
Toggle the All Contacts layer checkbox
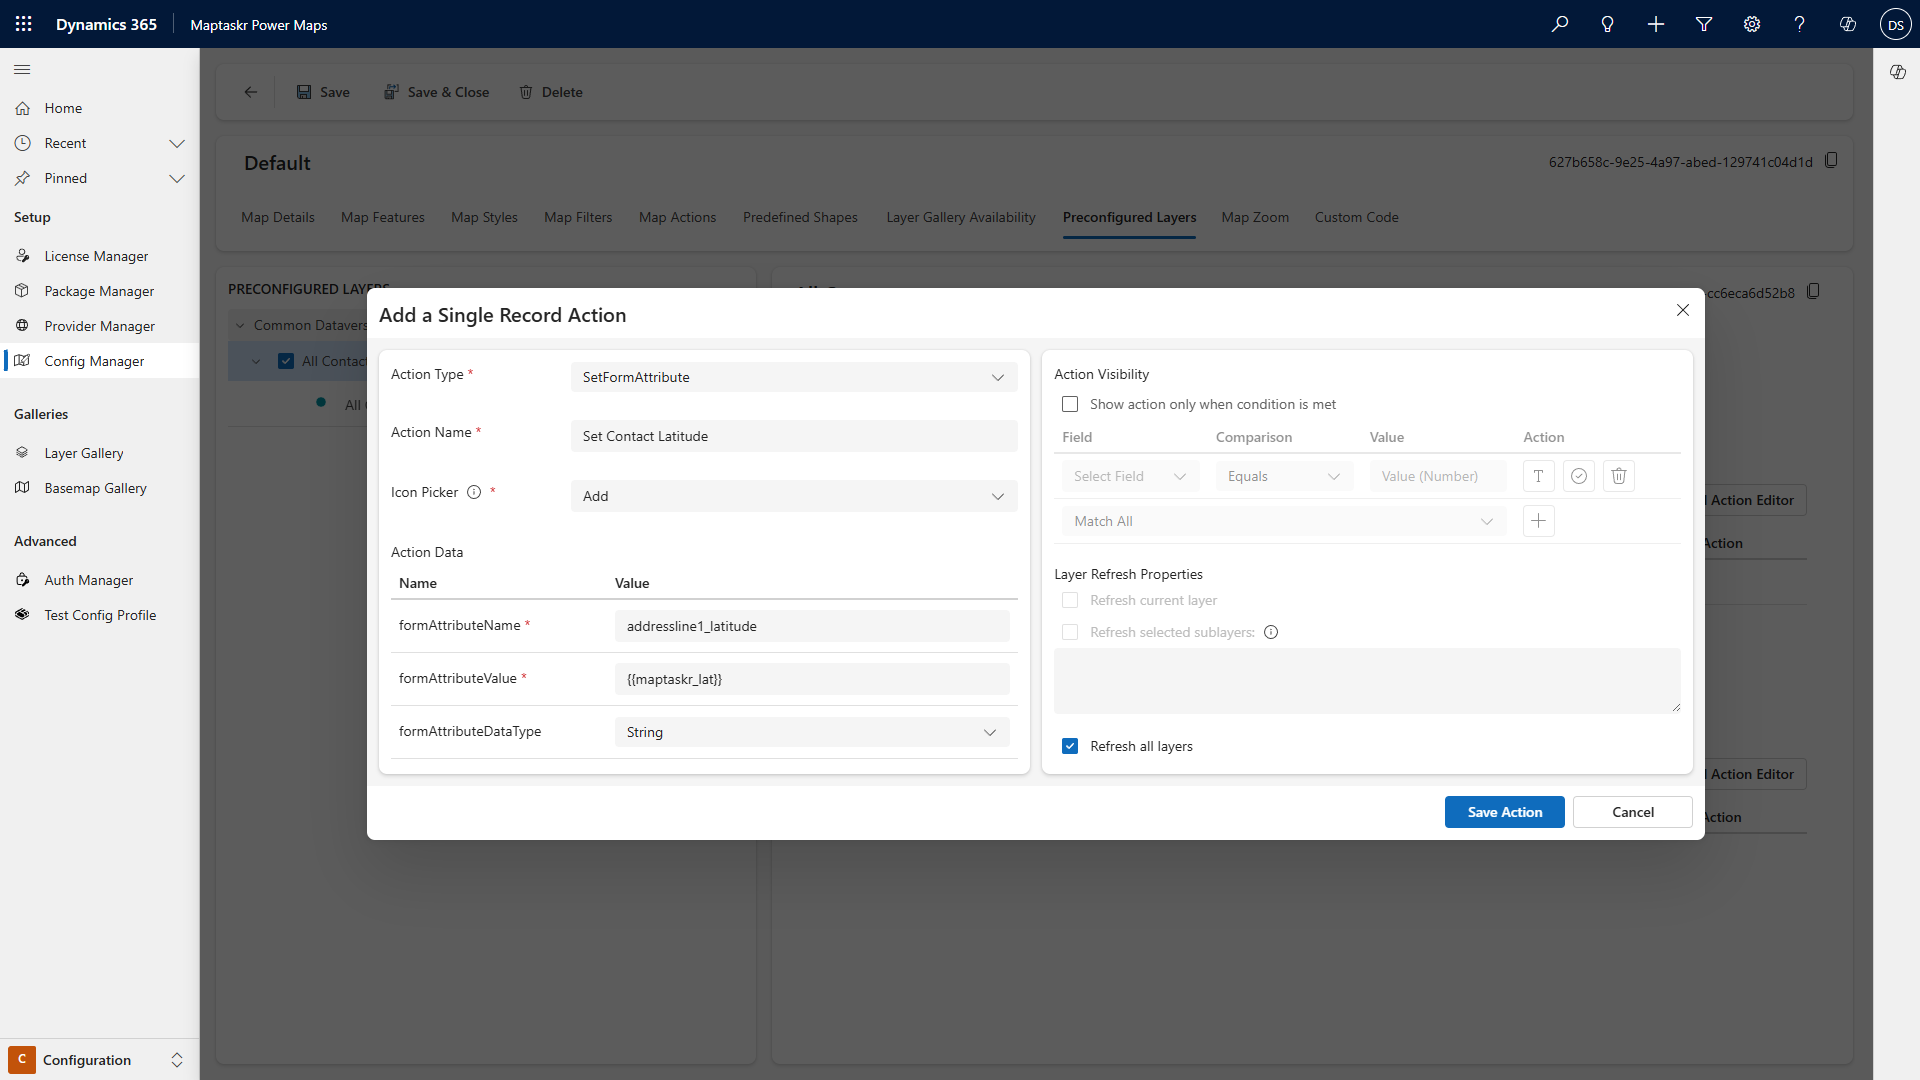pyautogui.click(x=286, y=361)
